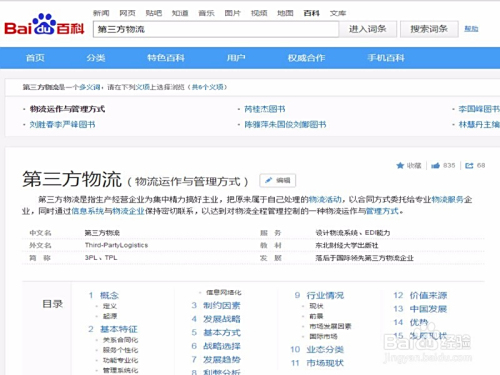Click the 搜索词条 button
Screen dimensions: 500x375
[429, 29]
